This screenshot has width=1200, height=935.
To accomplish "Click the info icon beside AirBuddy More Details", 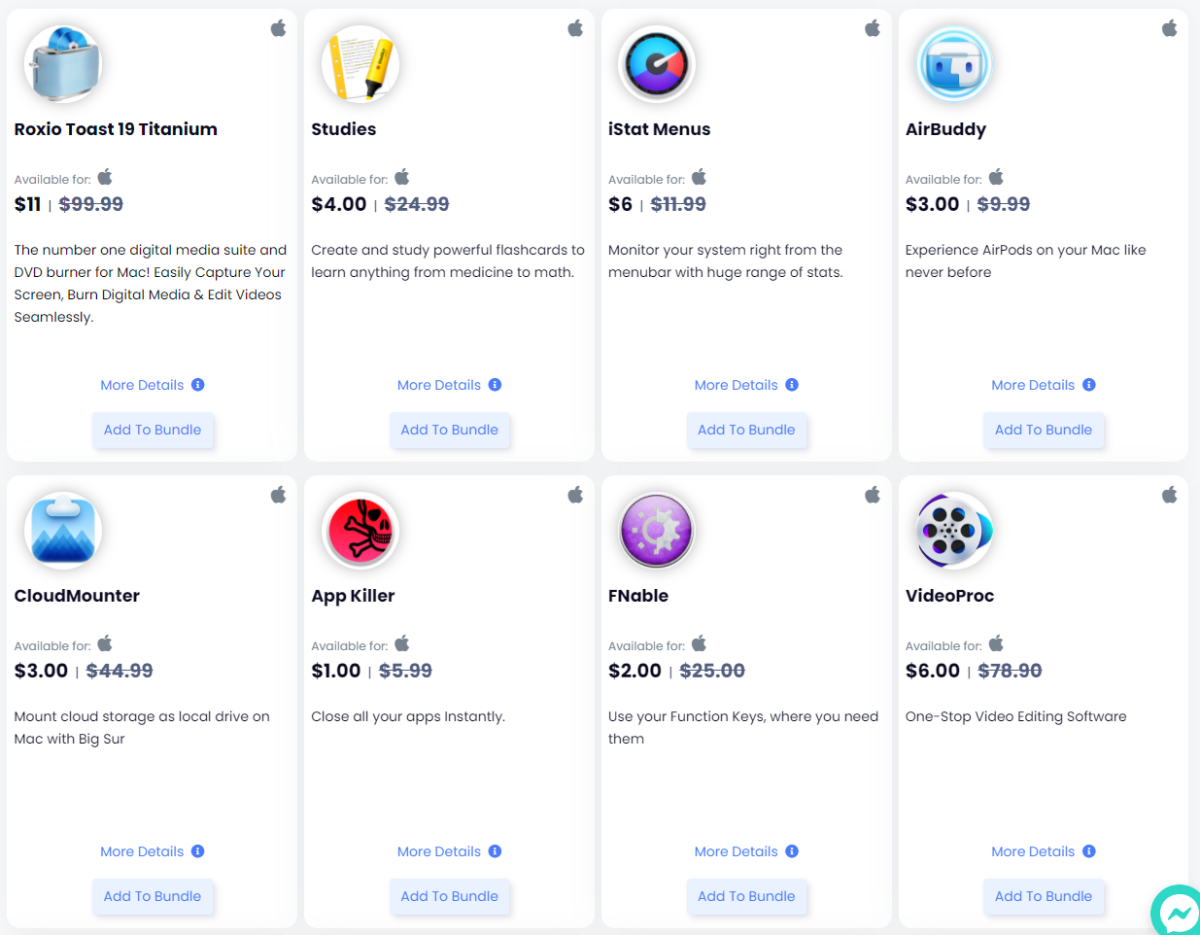I will click(x=1089, y=385).
